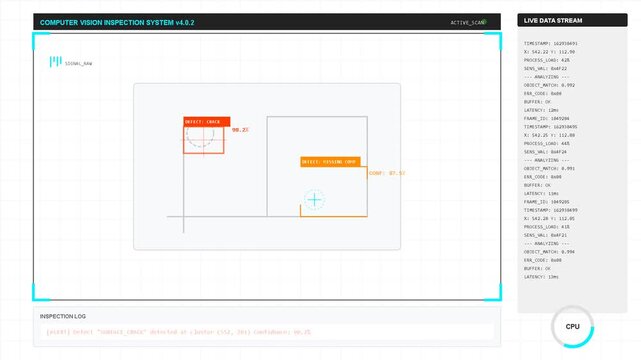This screenshot has width=641, height=360.
Task: Click the SIGNAL_RAW bars icon
Action: click(56, 62)
